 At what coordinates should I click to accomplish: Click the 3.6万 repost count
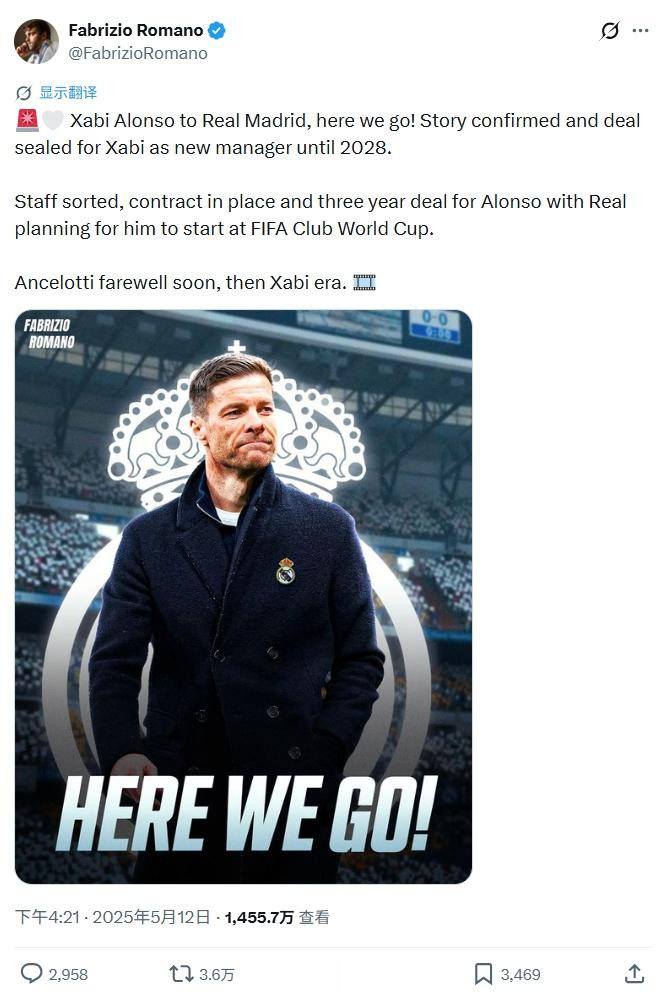click(x=217, y=974)
